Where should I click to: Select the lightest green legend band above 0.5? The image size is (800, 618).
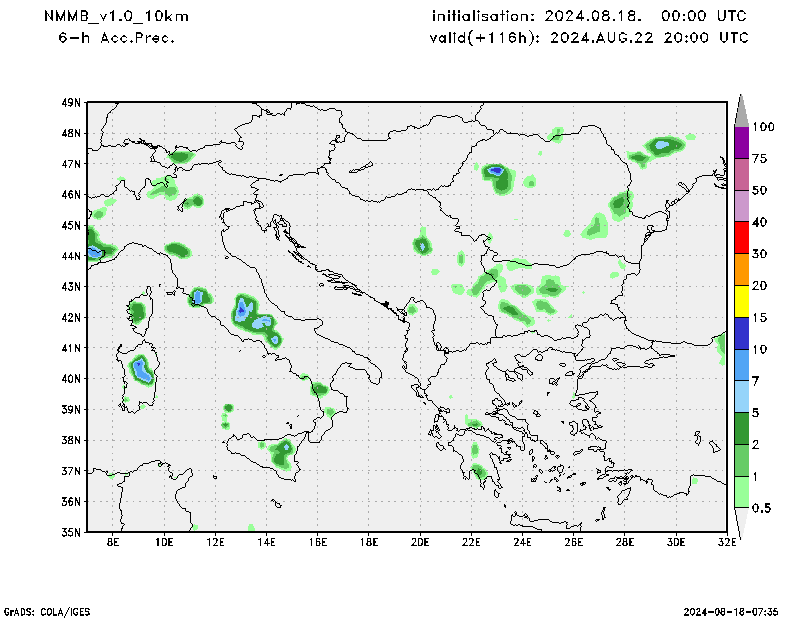[742, 492]
